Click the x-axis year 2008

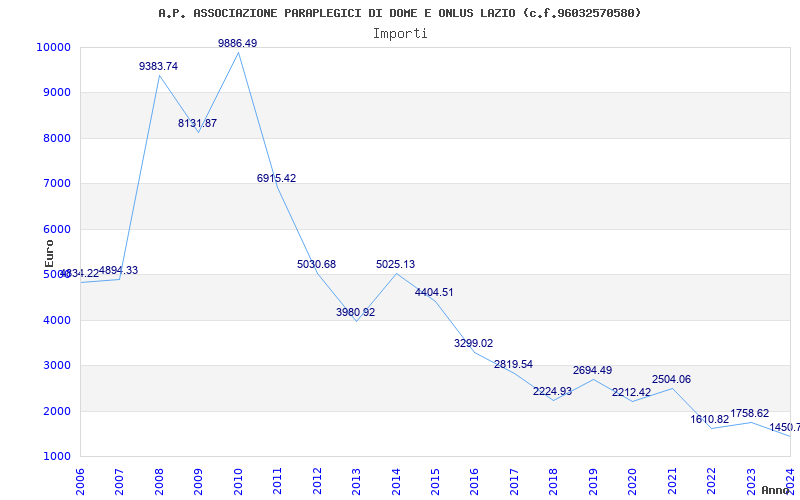[x=159, y=481]
